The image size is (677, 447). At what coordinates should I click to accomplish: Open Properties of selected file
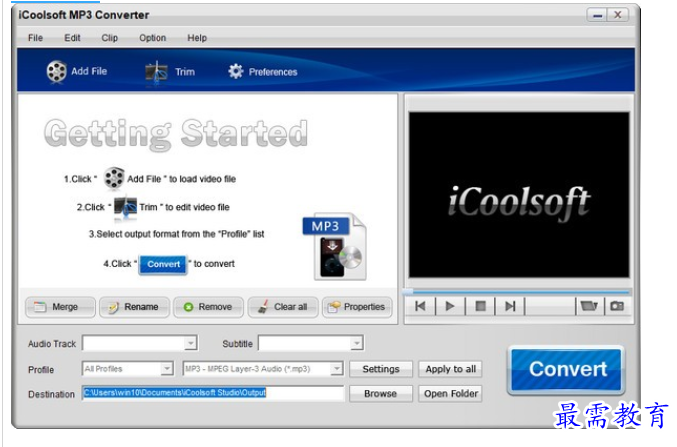(357, 307)
